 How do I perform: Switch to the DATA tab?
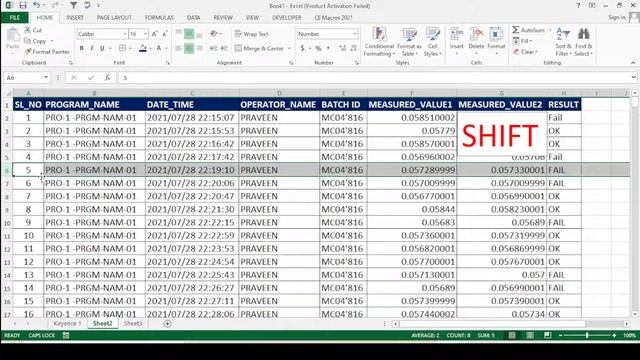(x=193, y=18)
